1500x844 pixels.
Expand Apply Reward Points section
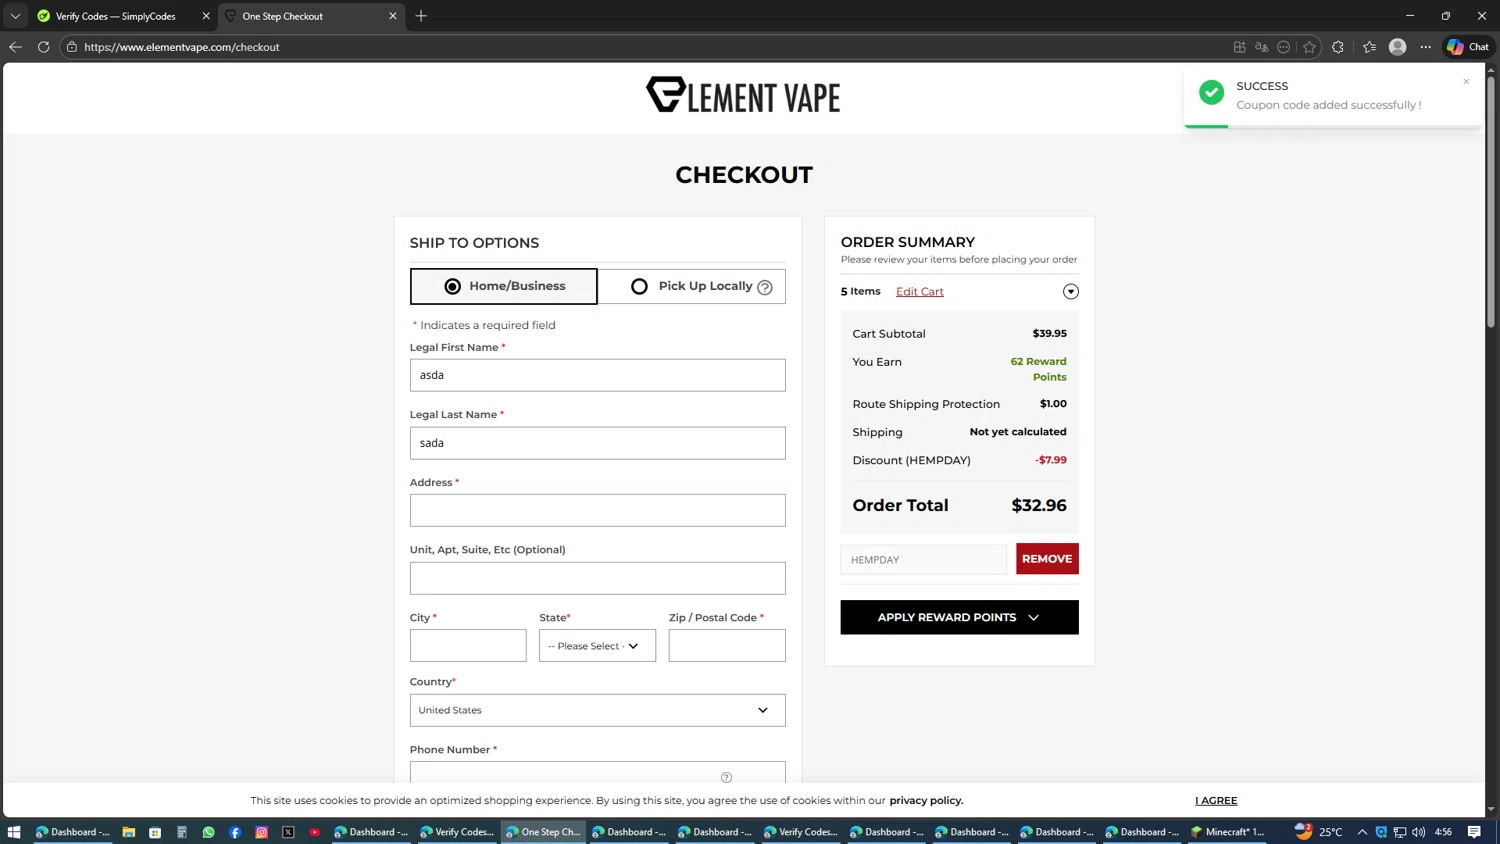pos(959,617)
